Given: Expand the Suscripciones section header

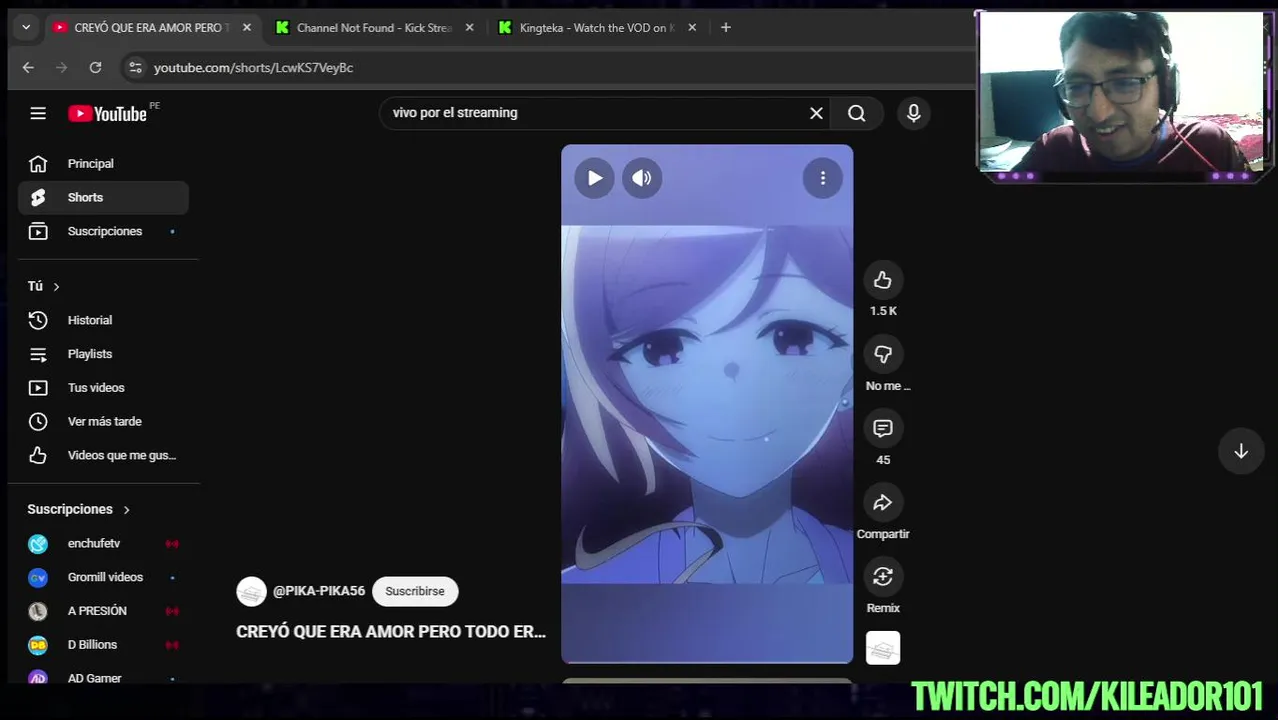Looking at the screenshot, I should pos(79,509).
